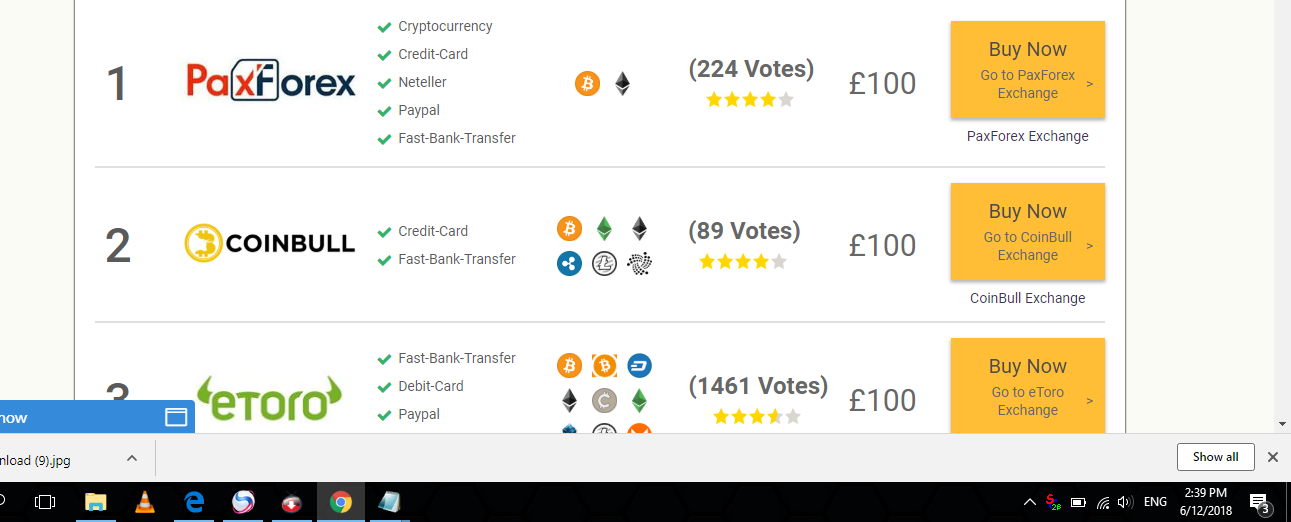Open File Explorer from taskbar
Image resolution: width=1291 pixels, height=522 pixels.
(x=96, y=502)
